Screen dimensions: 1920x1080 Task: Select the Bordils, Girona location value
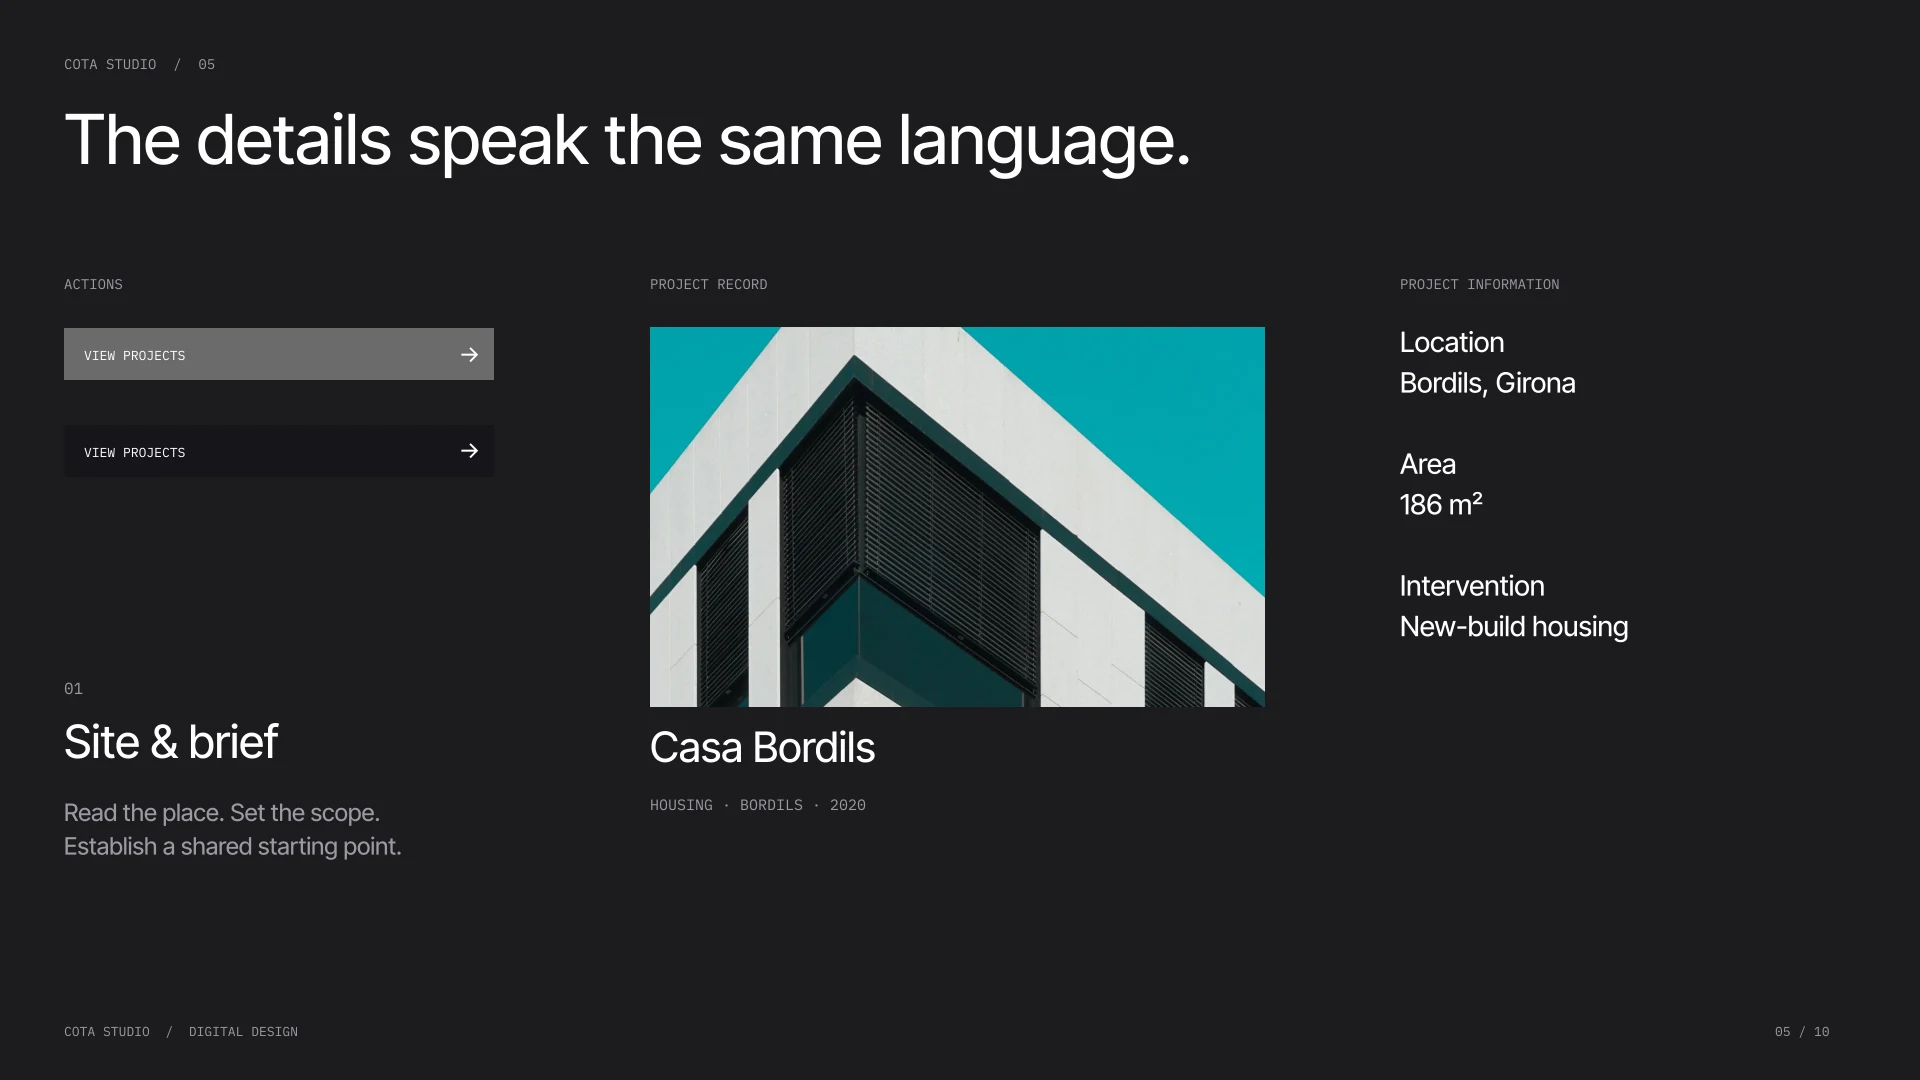coord(1487,383)
